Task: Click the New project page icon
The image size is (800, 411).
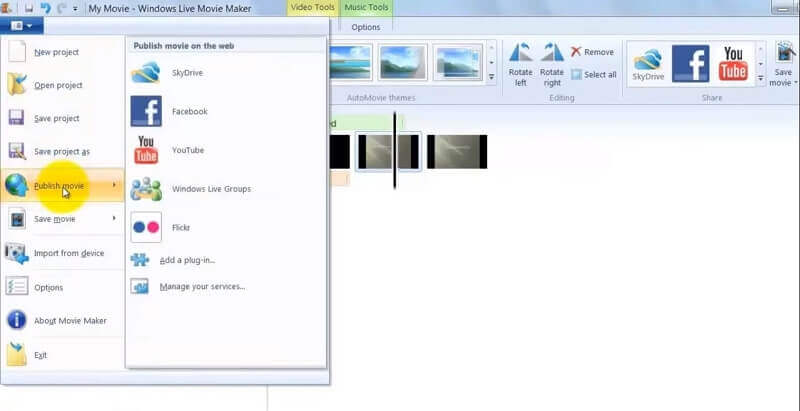Action: tap(17, 52)
